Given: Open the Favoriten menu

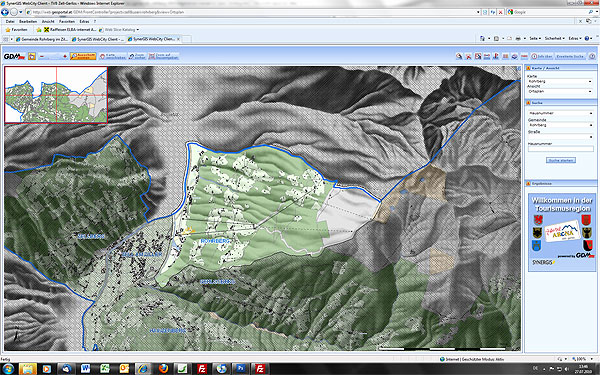Looking at the screenshot, I should [67, 21].
